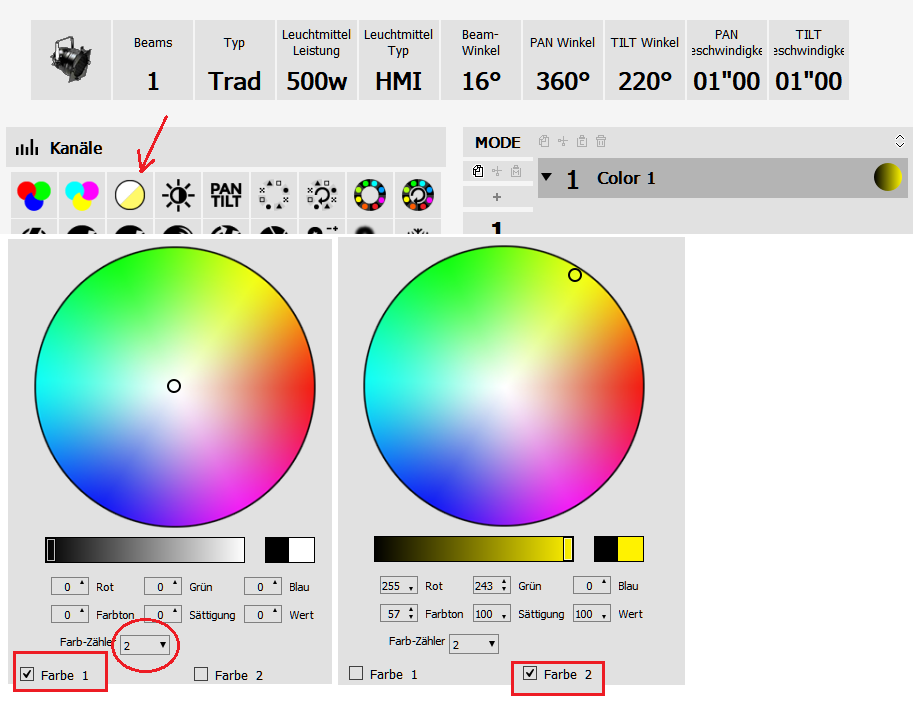Viewport: 913px width, 705px height.
Task: Click the grayscale brightness slider in left panel
Action: point(145,550)
